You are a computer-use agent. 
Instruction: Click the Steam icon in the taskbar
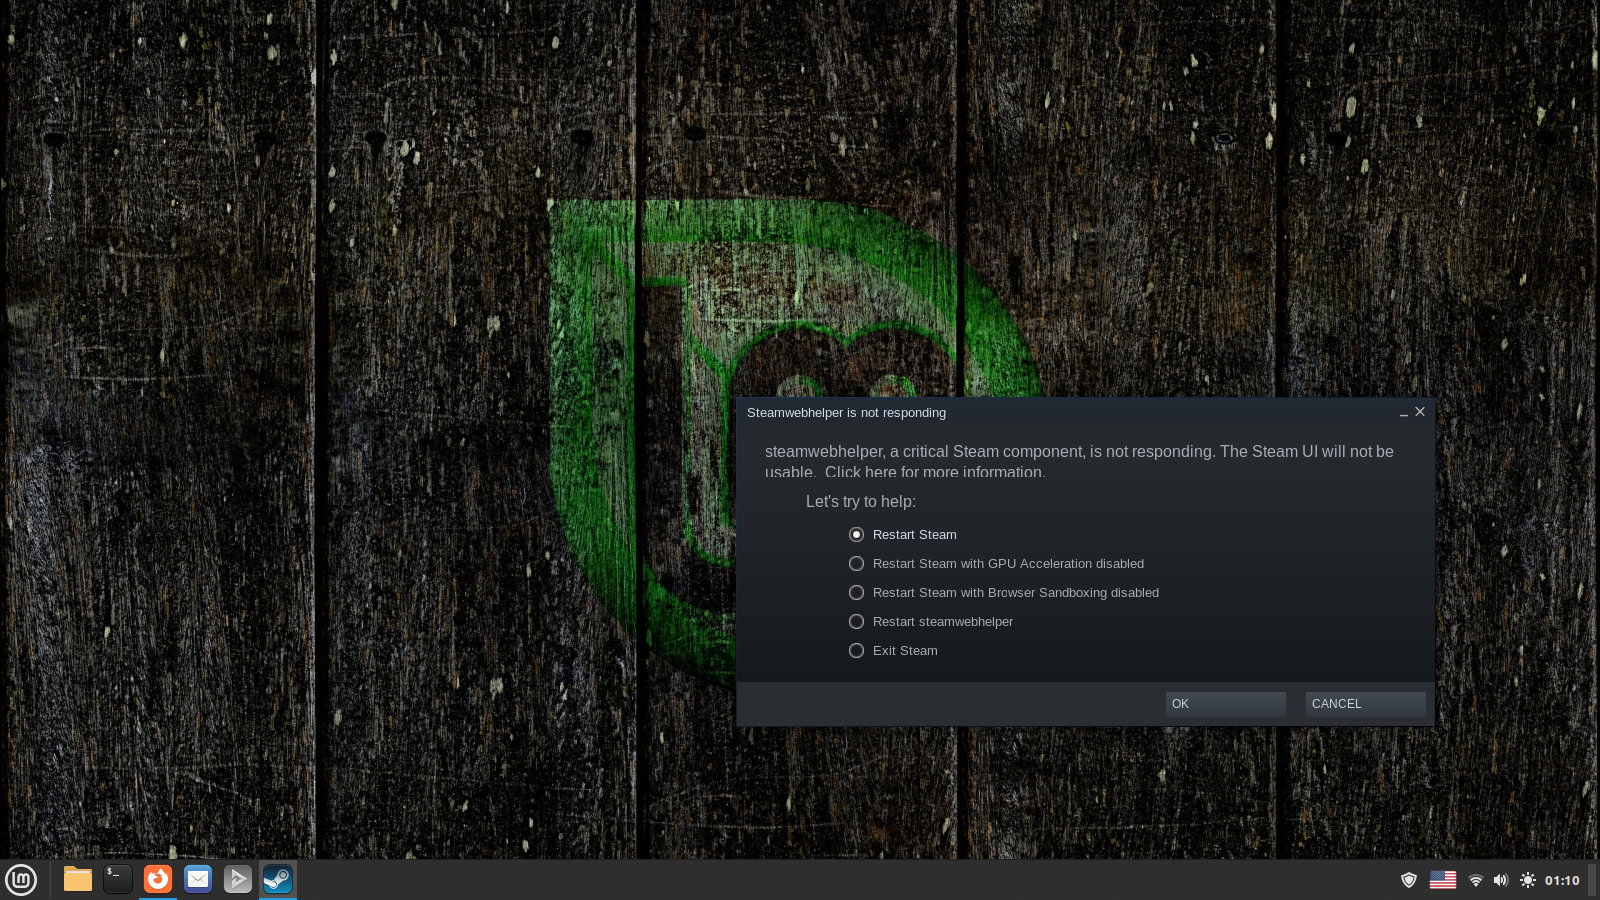click(x=277, y=879)
